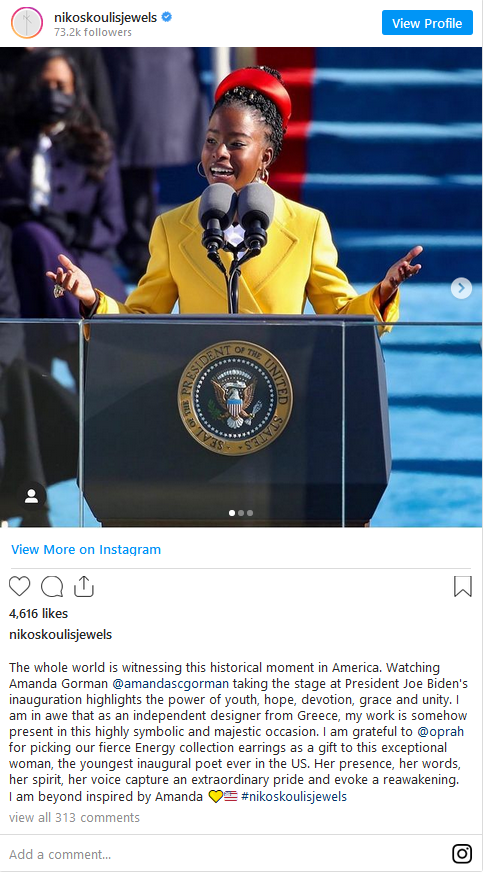Select the first carousel dot indicator
The image size is (484, 872).
[x=232, y=513]
